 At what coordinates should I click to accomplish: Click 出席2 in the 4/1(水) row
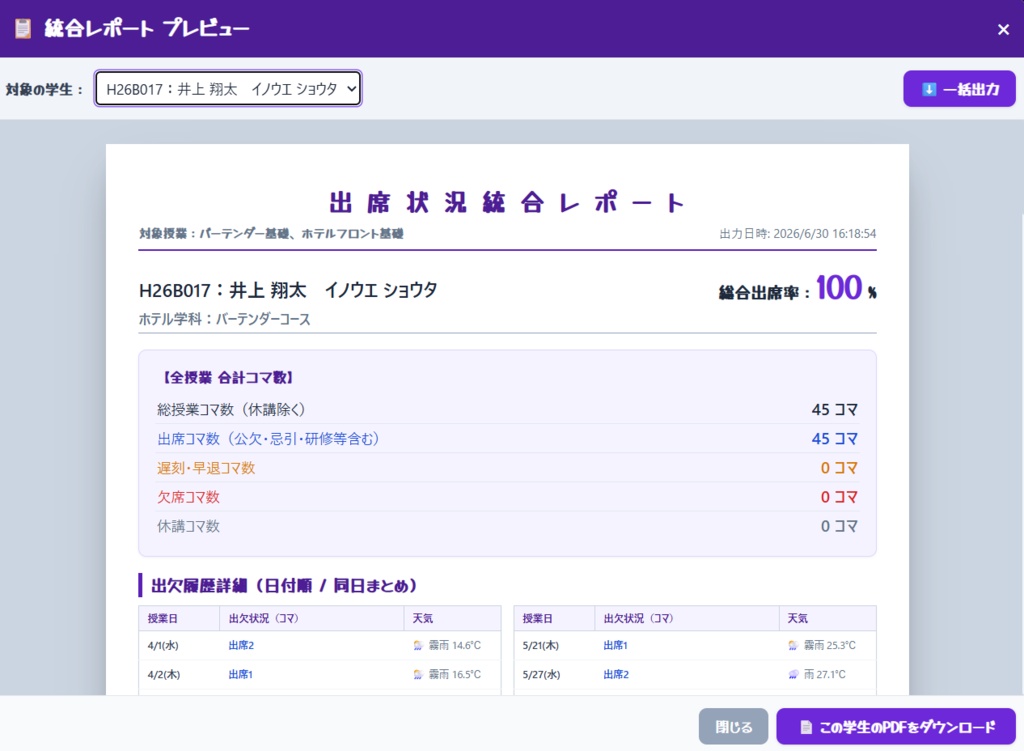click(241, 645)
